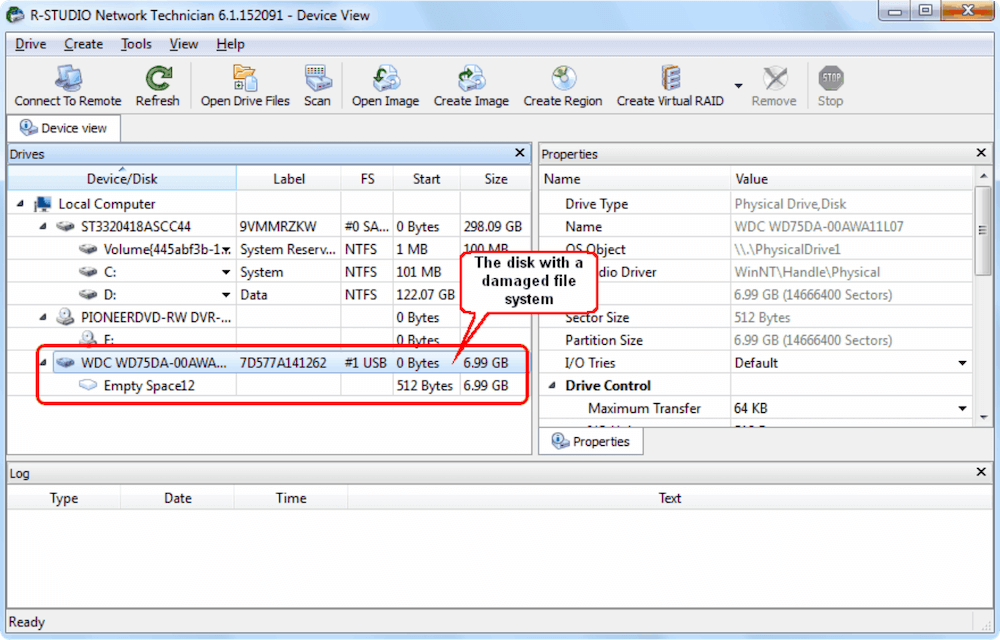Click the Properties button below the panel
Viewport: 1000px width, 640px height.
pyautogui.click(x=591, y=441)
